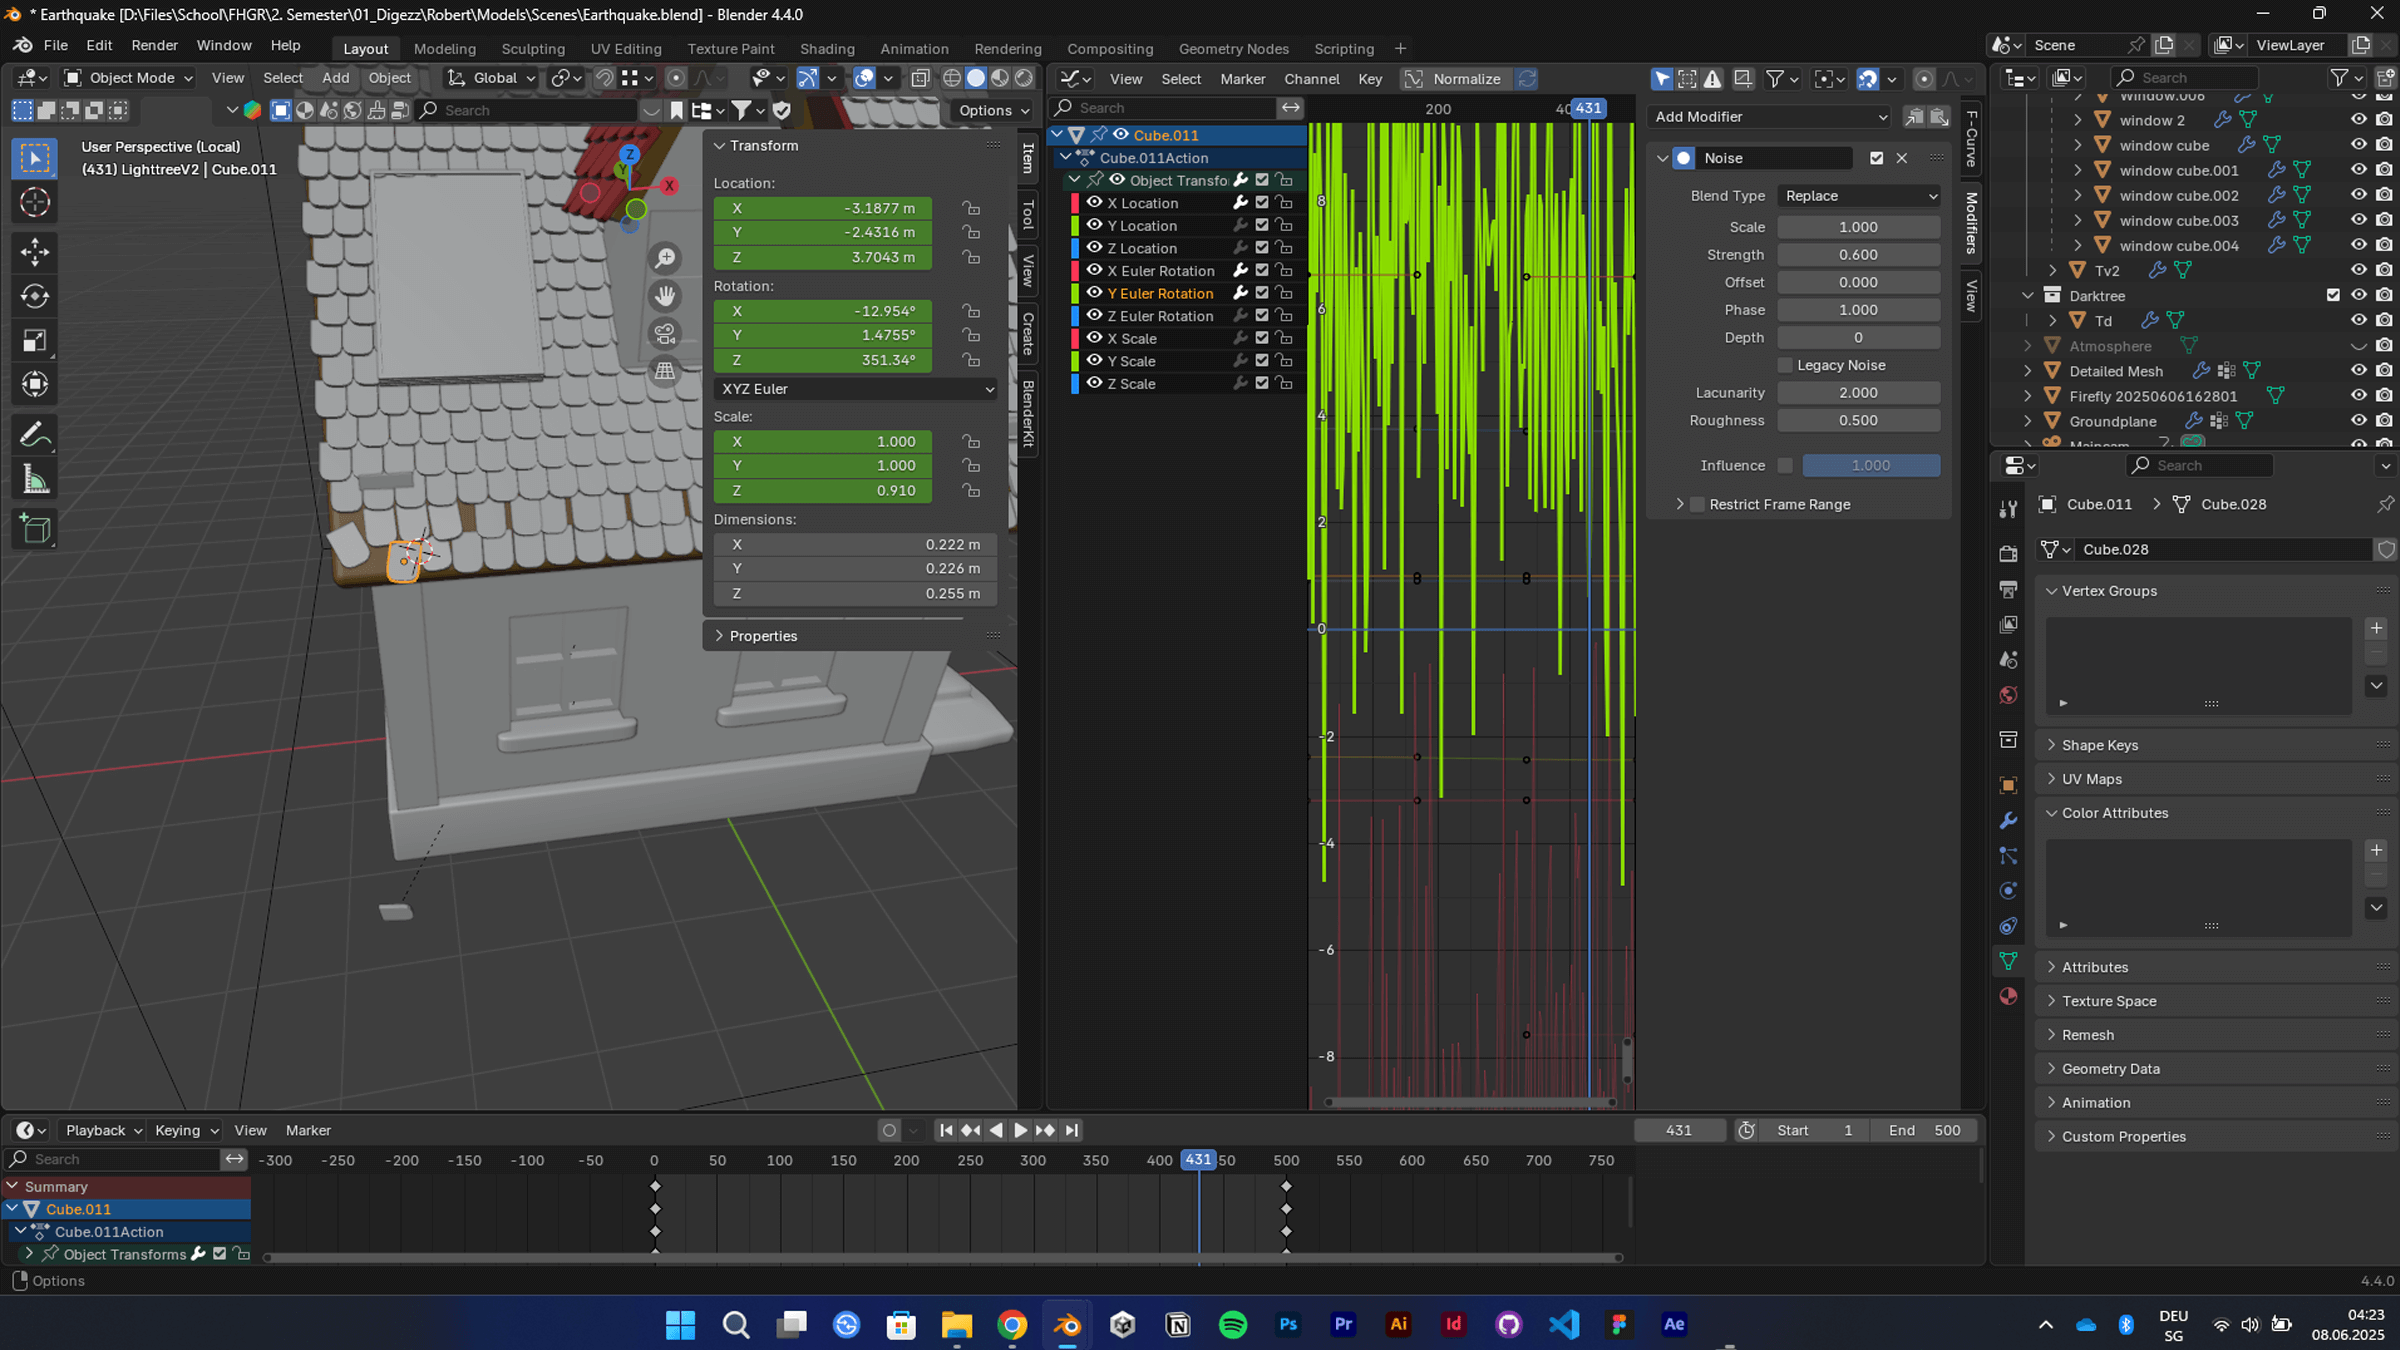Click the Influence 1.000 slider
The height and width of the screenshot is (1350, 2400).
point(1871,465)
